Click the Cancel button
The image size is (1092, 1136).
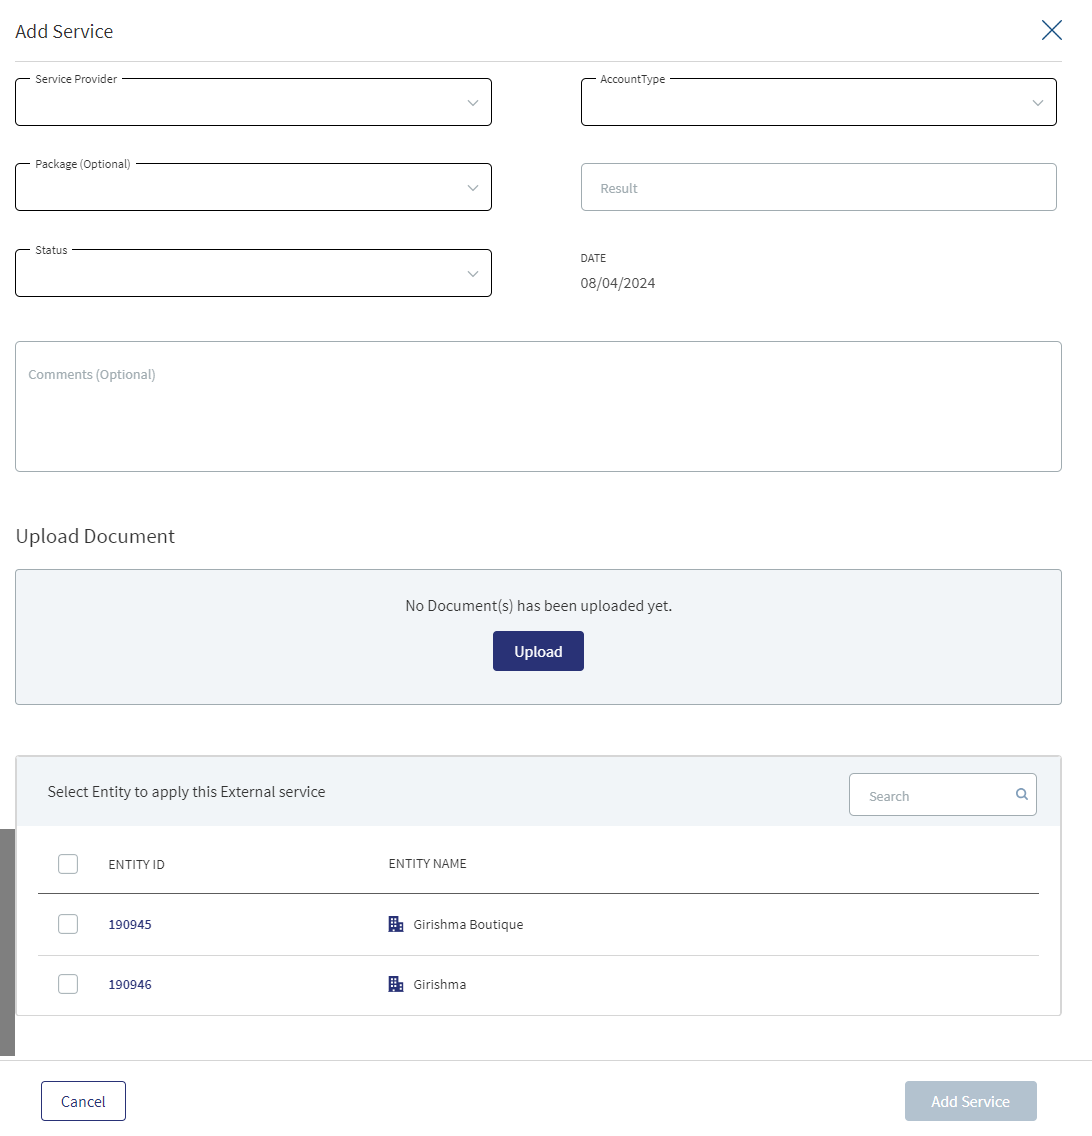[x=83, y=1101]
